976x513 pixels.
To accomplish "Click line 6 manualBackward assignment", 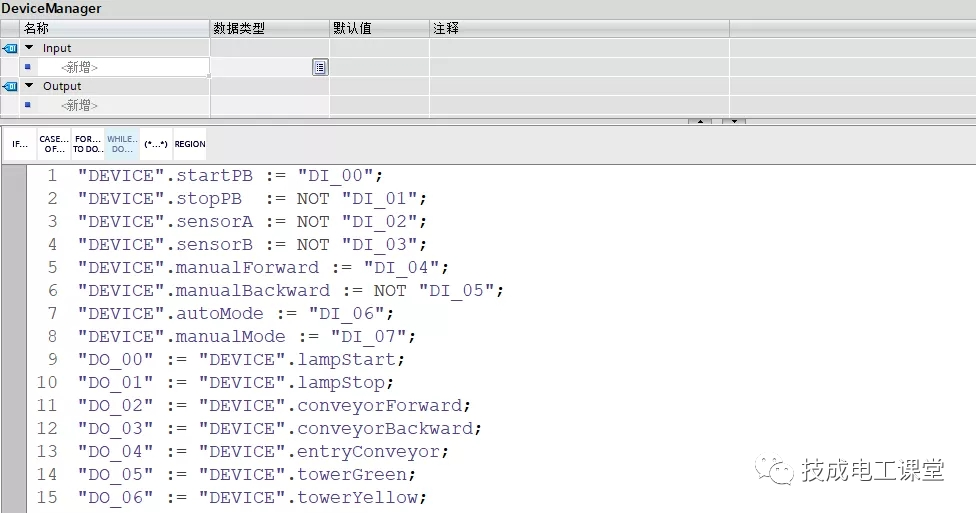I will pos(291,291).
